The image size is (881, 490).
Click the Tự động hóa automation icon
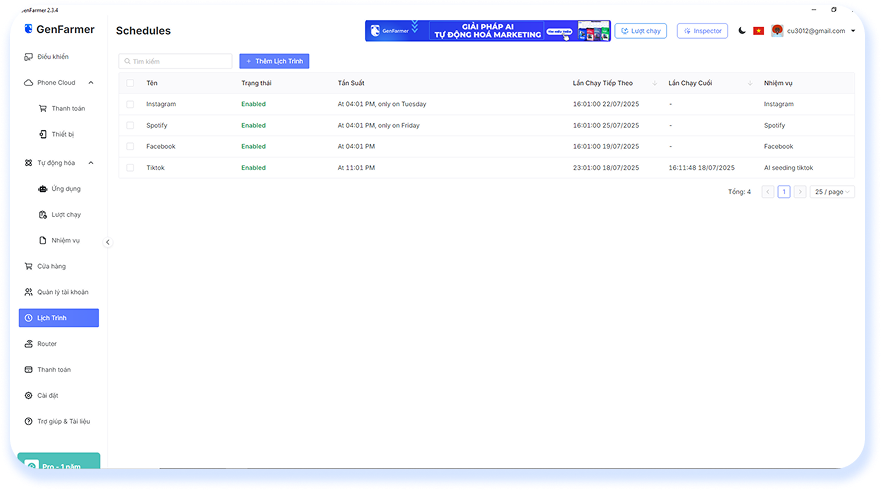pos(28,163)
